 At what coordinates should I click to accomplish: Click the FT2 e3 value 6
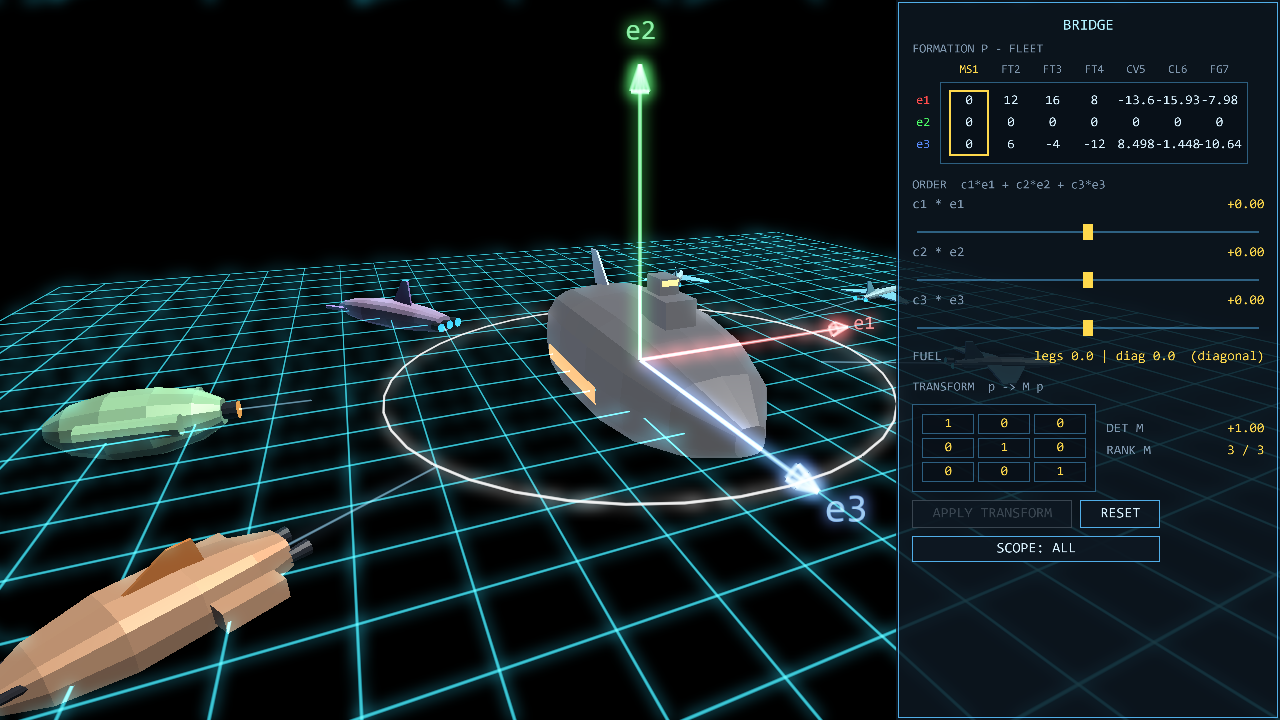pyautogui.click(x=1011, y=144)
